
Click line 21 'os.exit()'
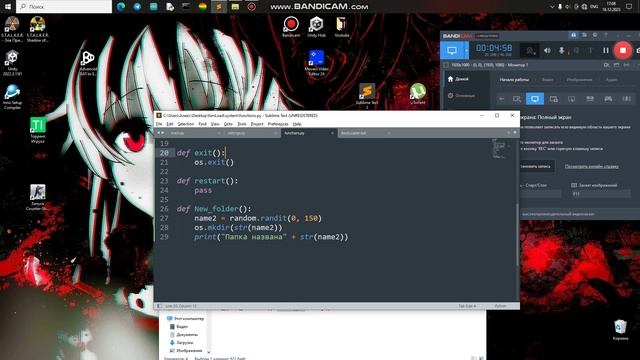[x=214, y=162]
